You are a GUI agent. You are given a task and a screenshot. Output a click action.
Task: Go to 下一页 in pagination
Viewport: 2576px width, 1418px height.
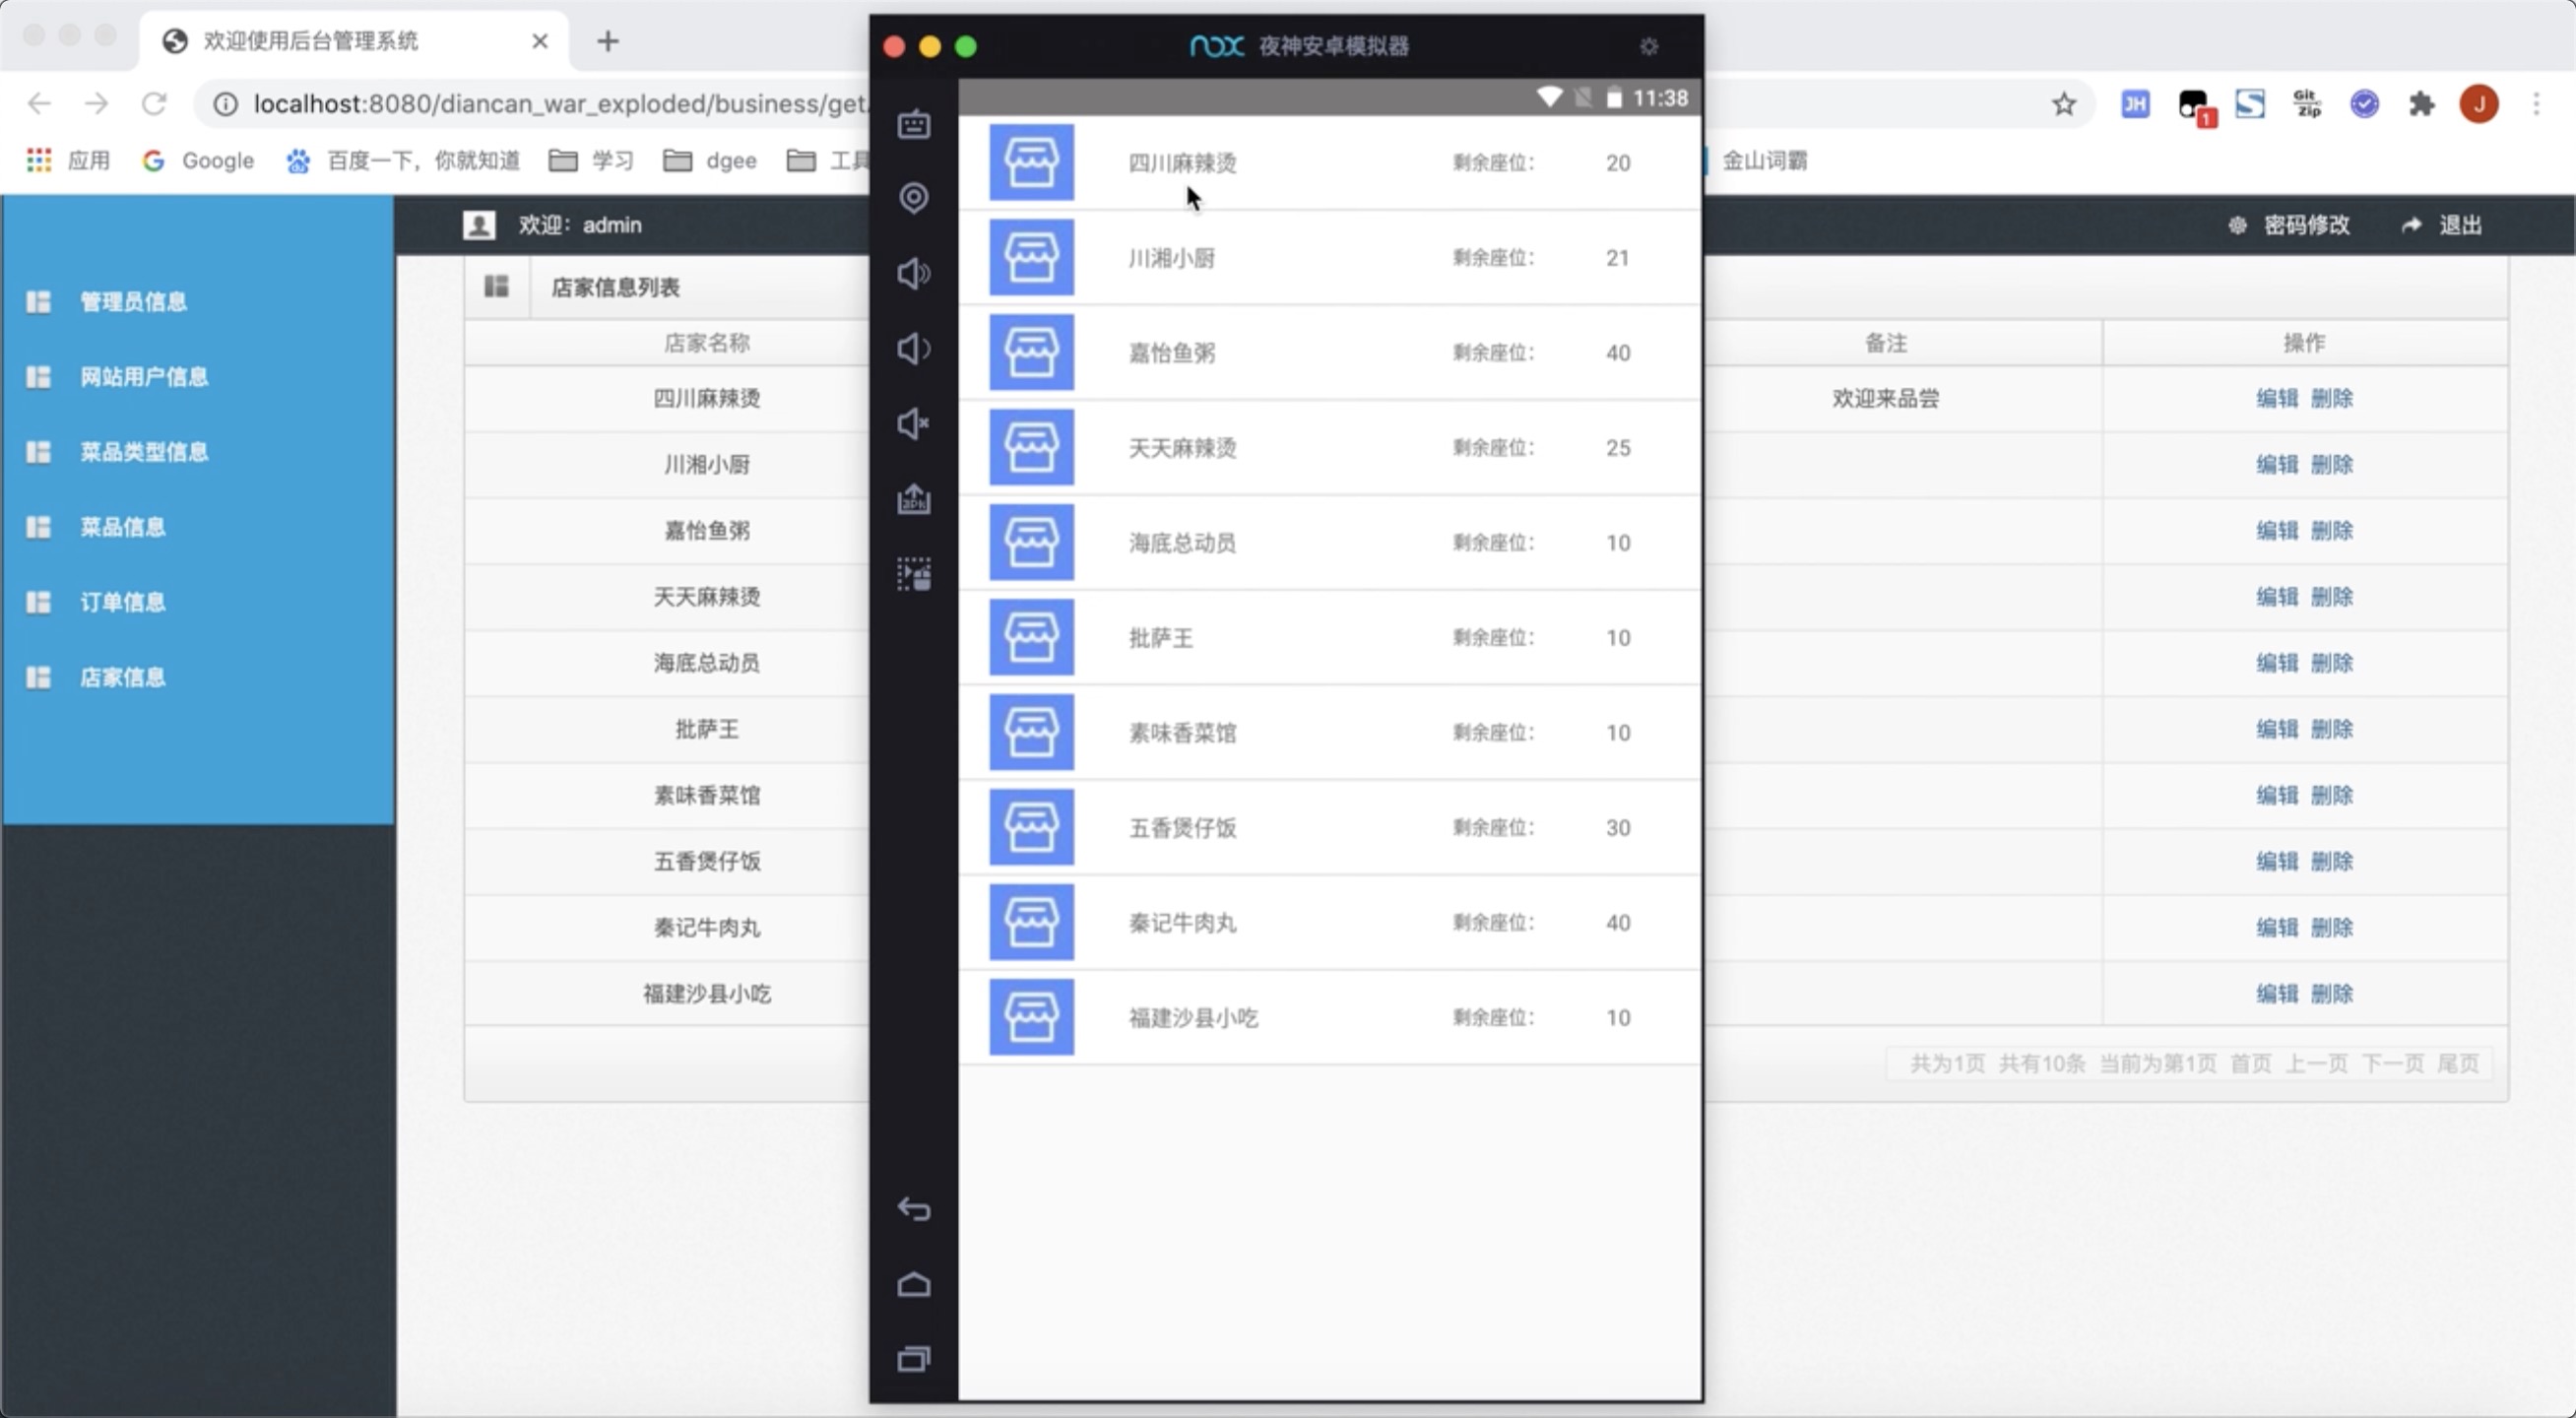(x=2393, y=1063)
